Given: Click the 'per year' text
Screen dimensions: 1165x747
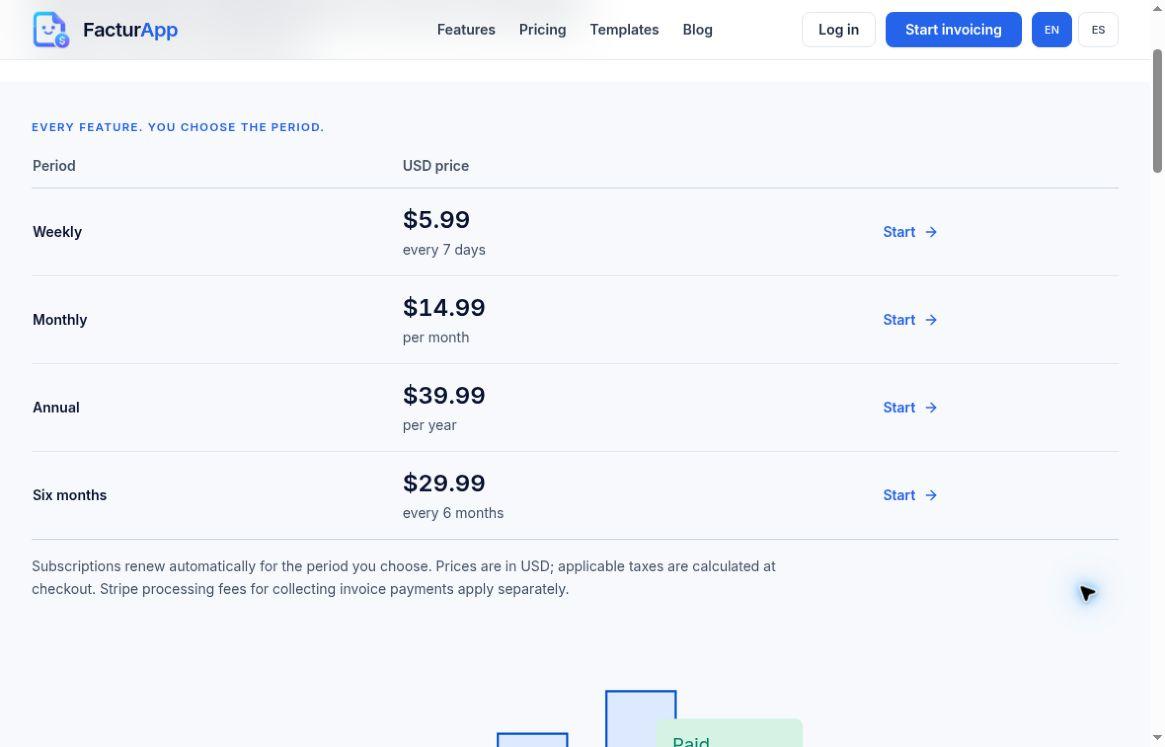Looking at the screenshot, I should pos(429,425).
